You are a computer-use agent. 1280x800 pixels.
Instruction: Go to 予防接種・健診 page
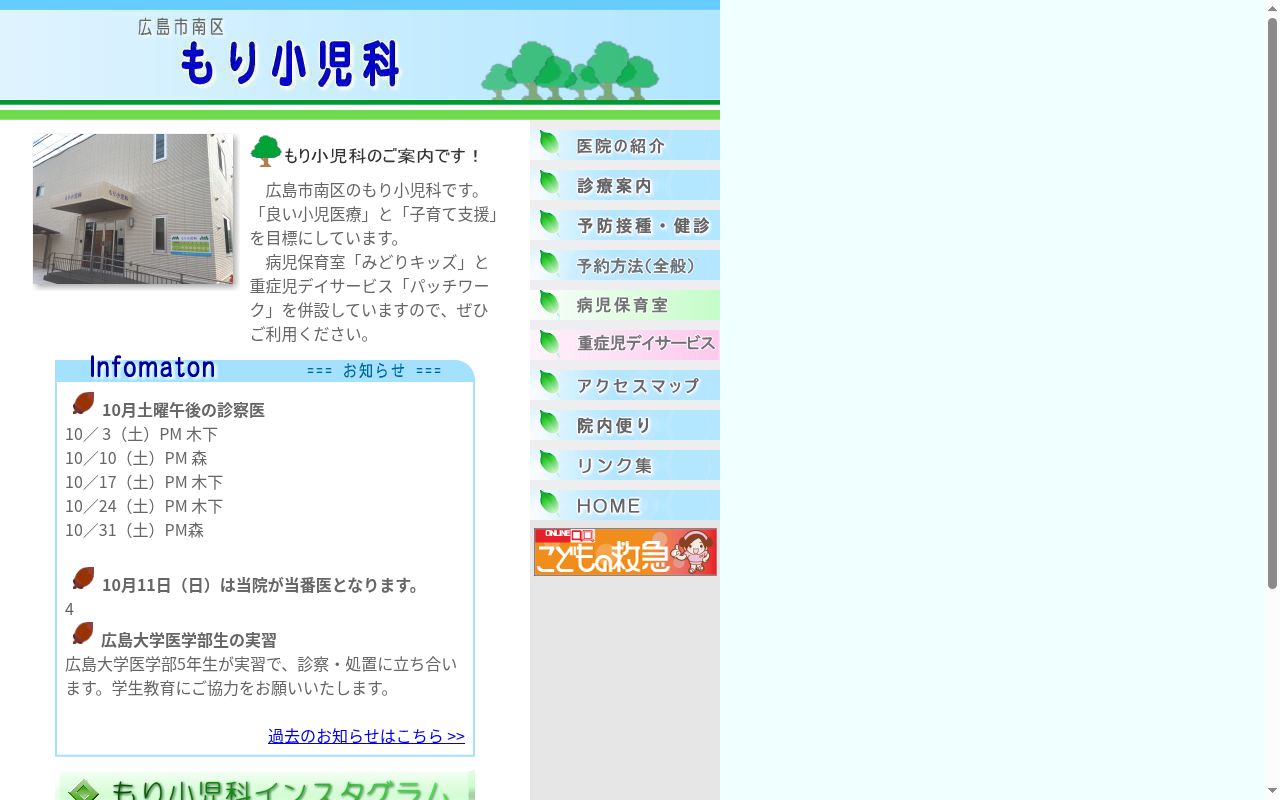click(625, 225)
